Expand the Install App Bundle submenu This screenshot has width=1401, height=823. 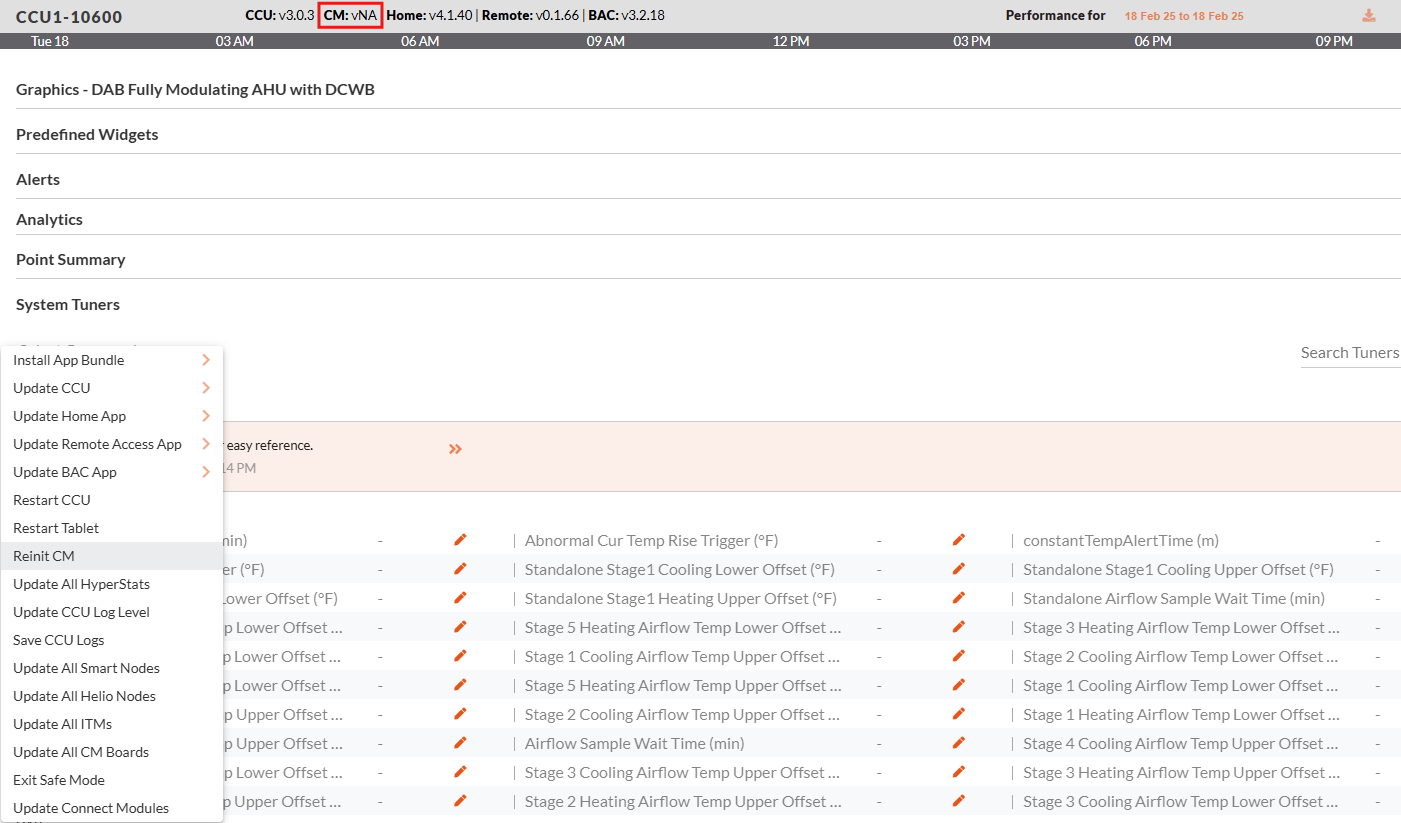tap(205, 360)
